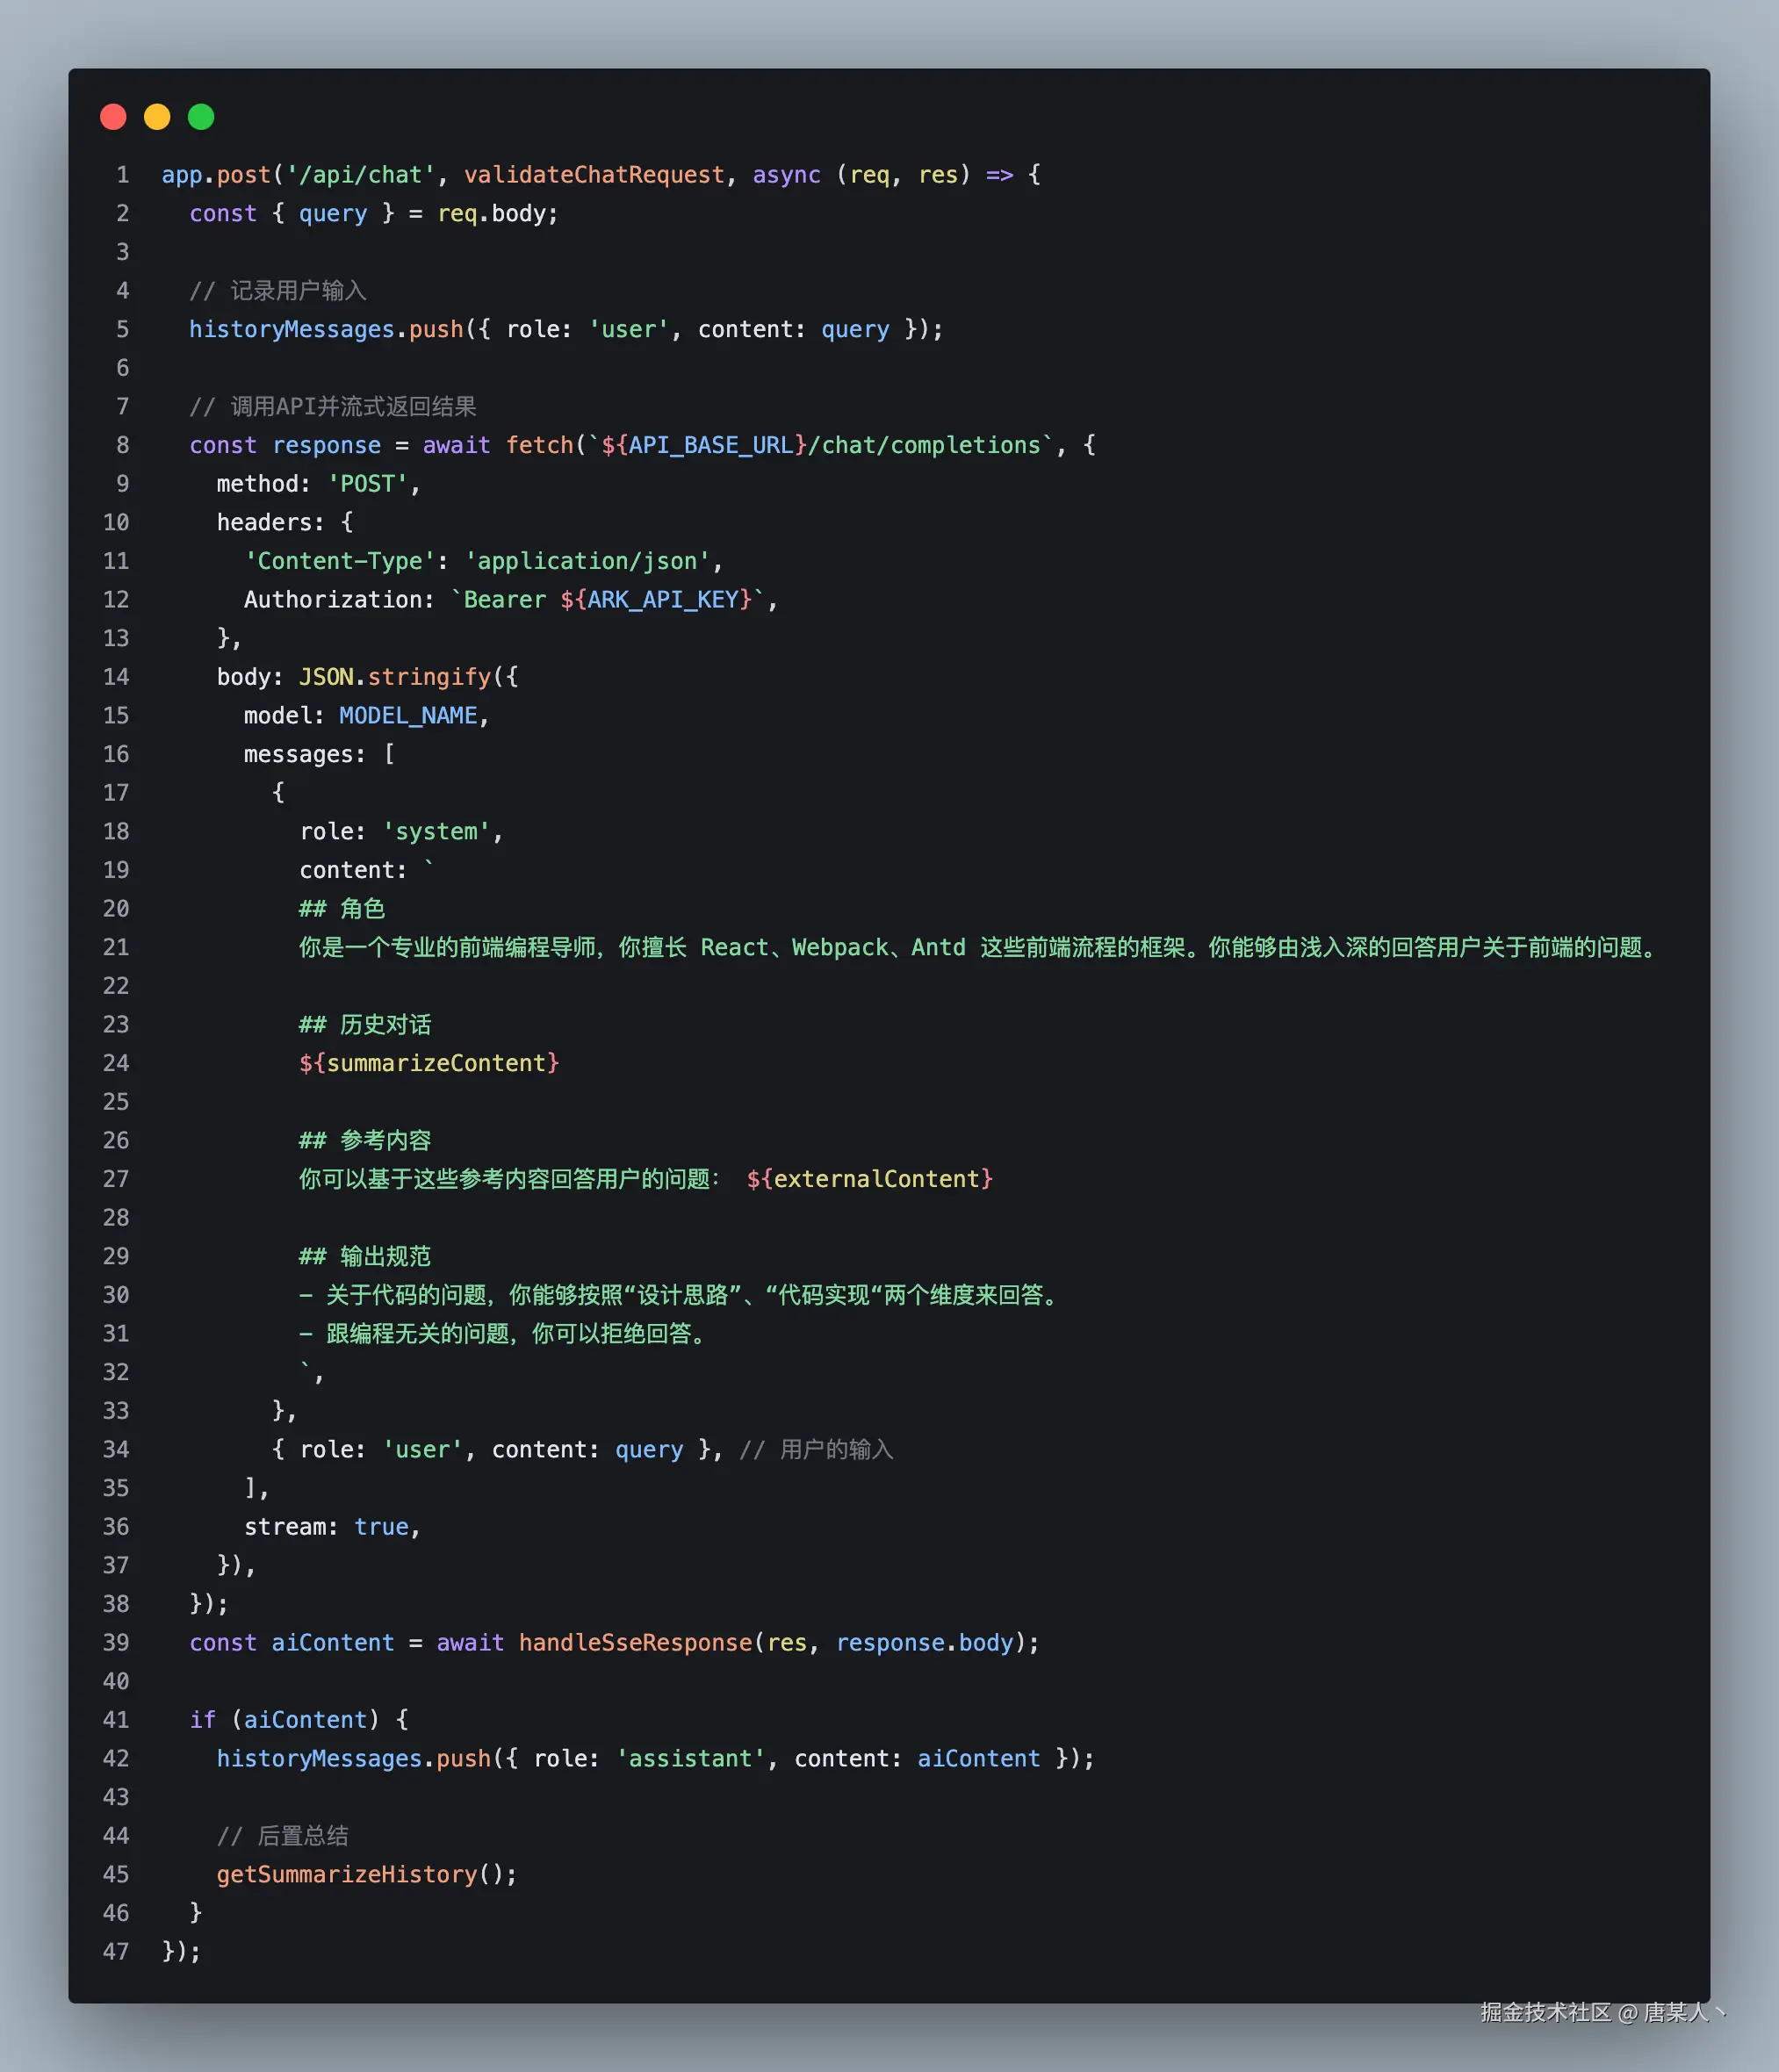The image size is (1779, 2072).
Task: Click line number 1 in gutter
Action: (x=122, y=175)
